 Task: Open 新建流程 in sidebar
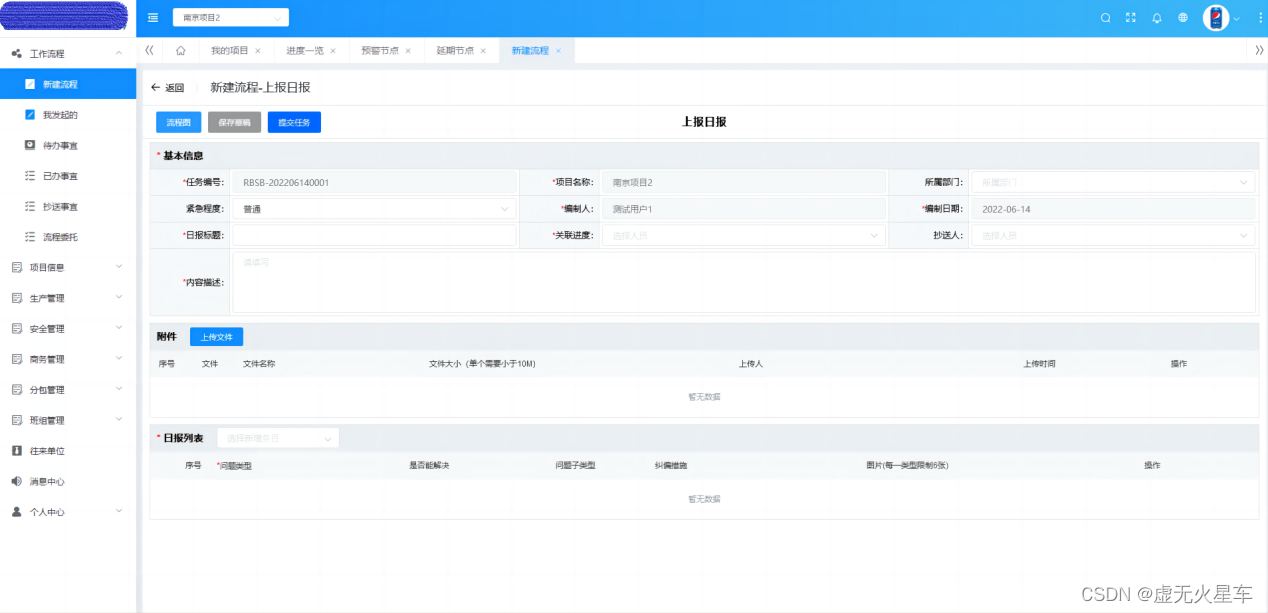coord(68,84)
